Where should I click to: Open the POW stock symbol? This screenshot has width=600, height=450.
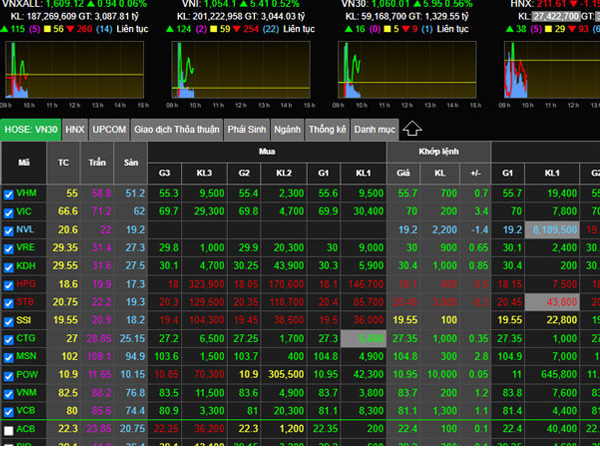click(27, 374)
